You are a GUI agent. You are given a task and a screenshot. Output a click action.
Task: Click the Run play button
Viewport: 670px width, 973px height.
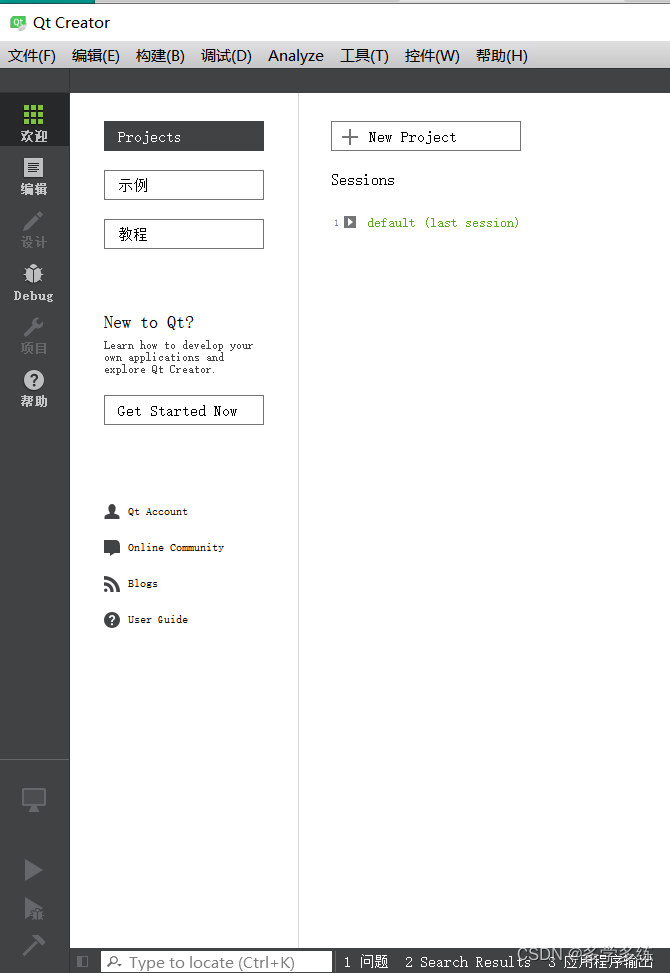[34, 870]
